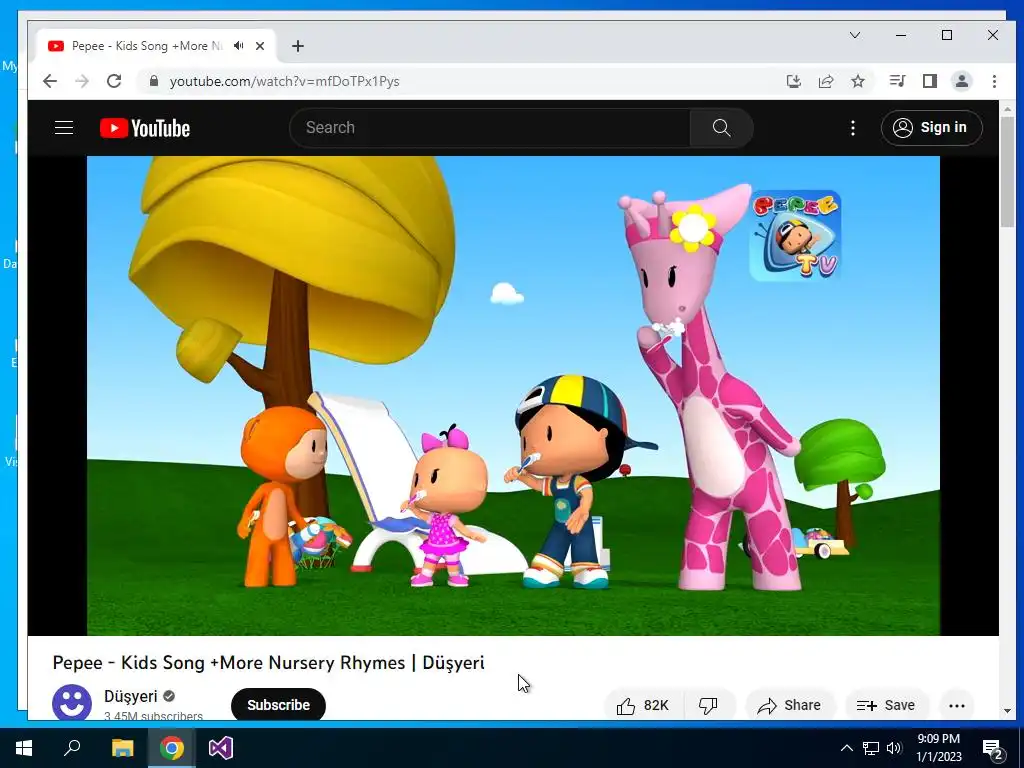The height and width of the screenshot is (768, 1024).
Task: Click Chrome icon in taskbar
Action: [172, 748]
